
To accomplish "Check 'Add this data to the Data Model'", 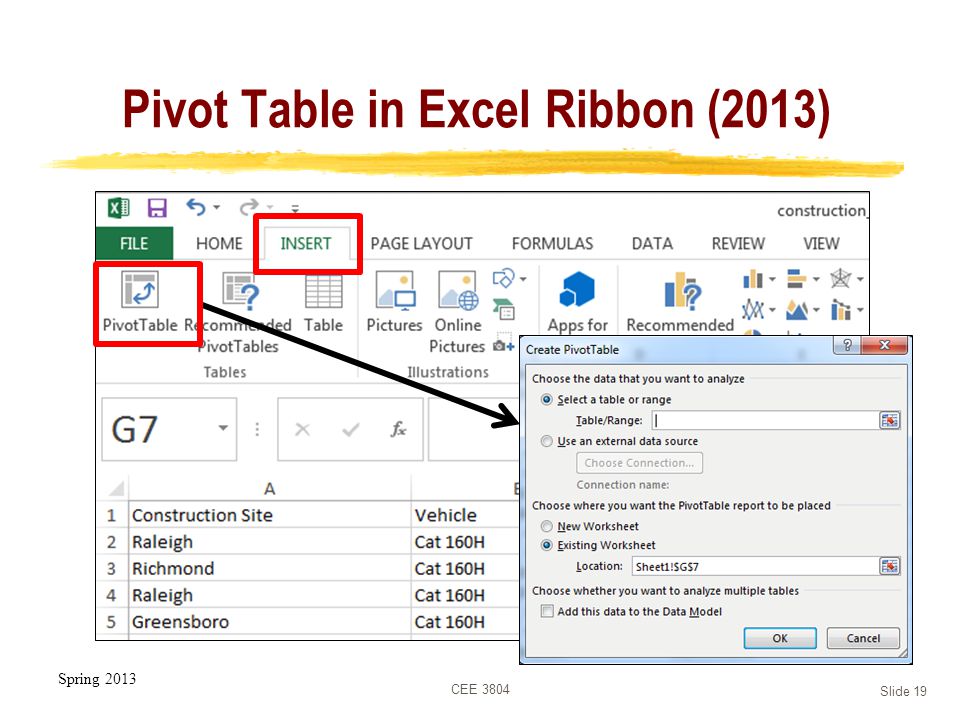I will (547, 611).
